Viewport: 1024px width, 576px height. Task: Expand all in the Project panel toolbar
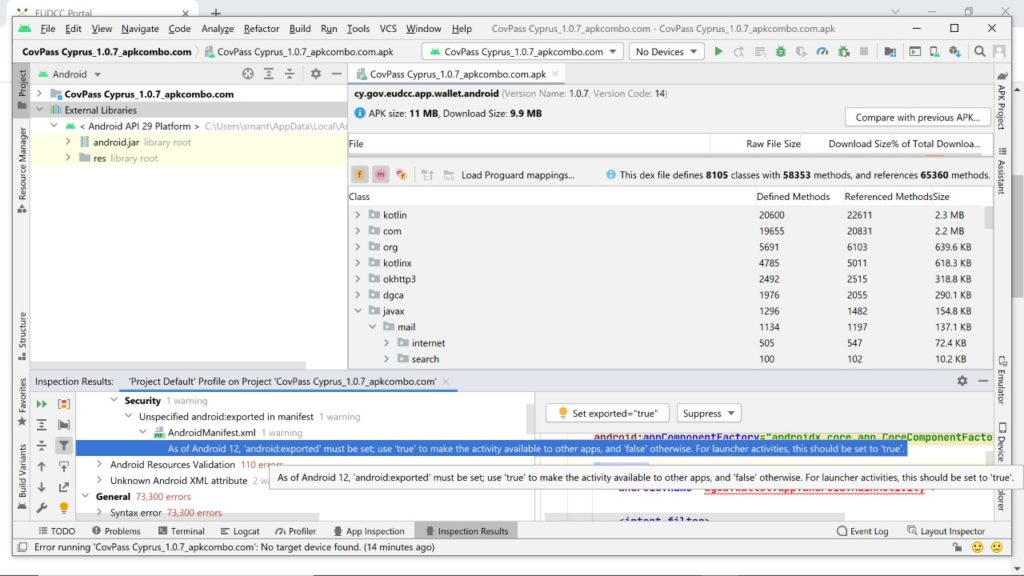(x=268, y=74)
